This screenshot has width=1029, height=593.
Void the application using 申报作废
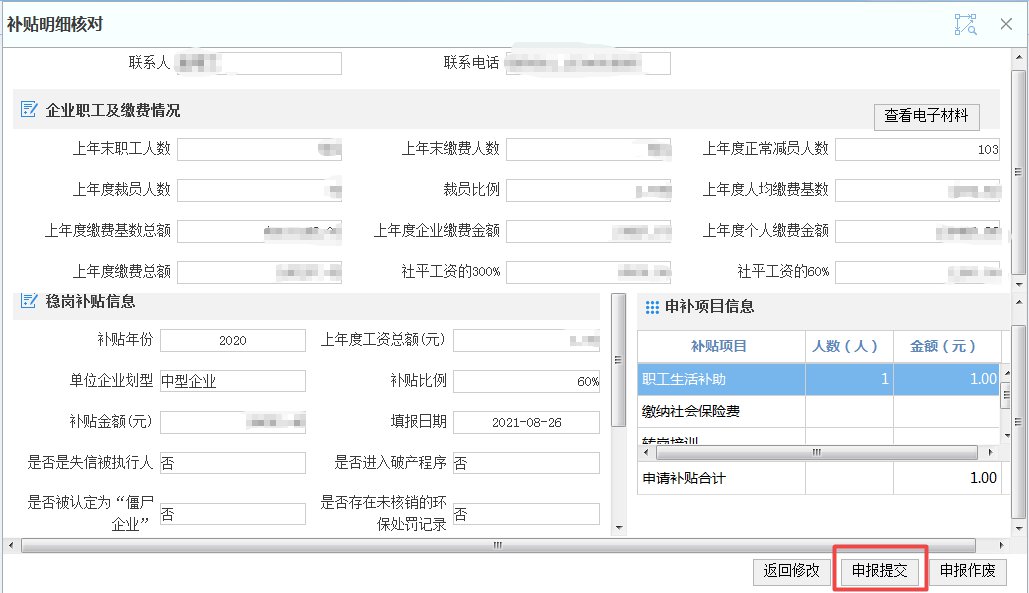pos(967,571)
